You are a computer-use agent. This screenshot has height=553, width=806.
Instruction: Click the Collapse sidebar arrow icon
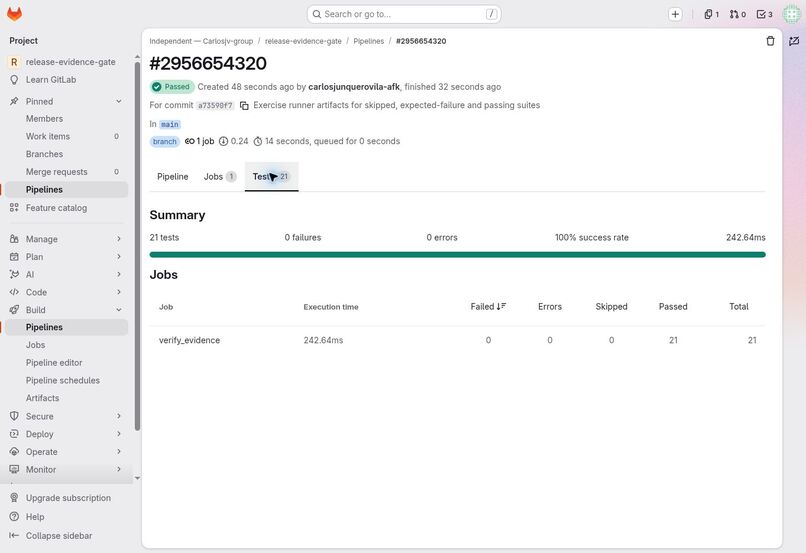coord(14,536)
